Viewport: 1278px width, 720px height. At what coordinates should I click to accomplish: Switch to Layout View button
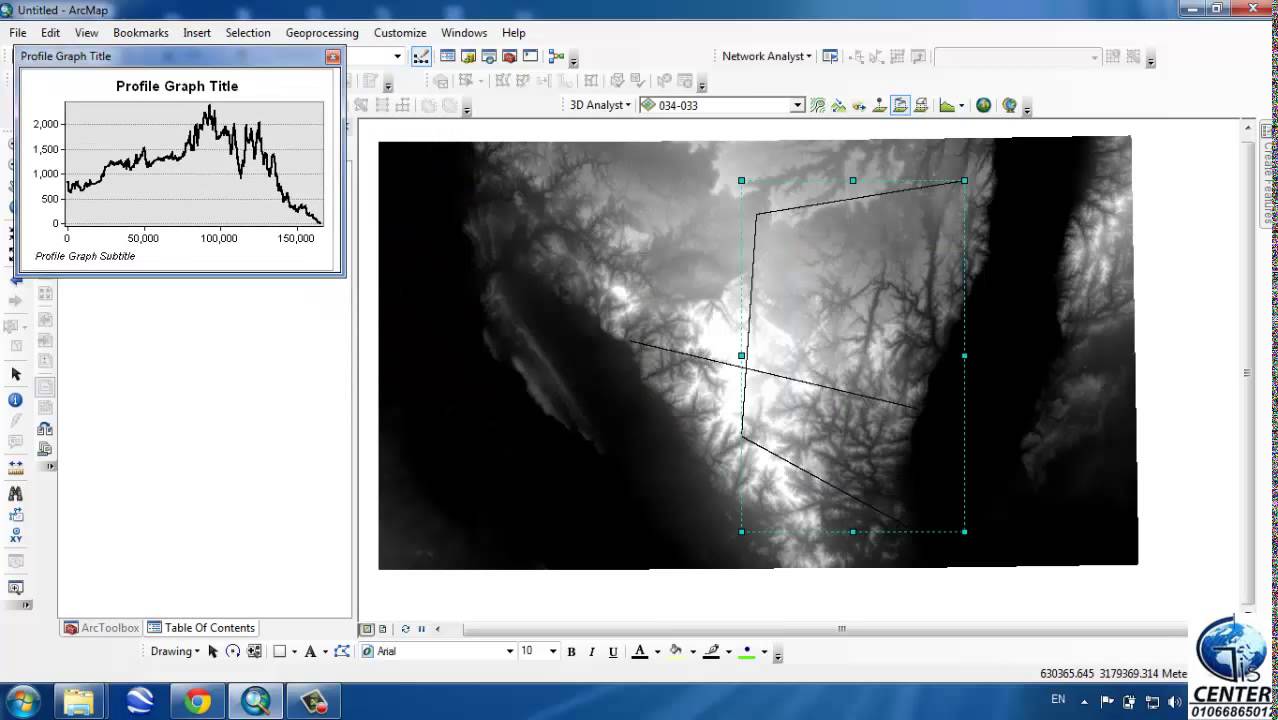point(383,629)
